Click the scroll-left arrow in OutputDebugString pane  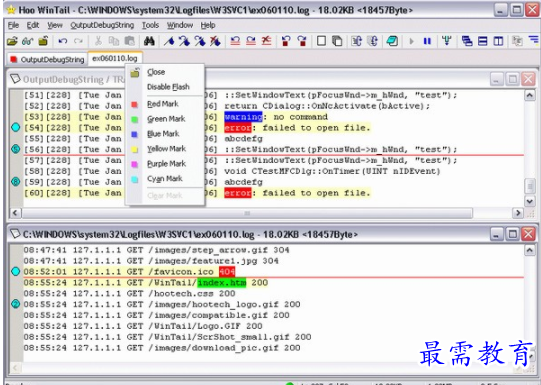pos(14,213)
